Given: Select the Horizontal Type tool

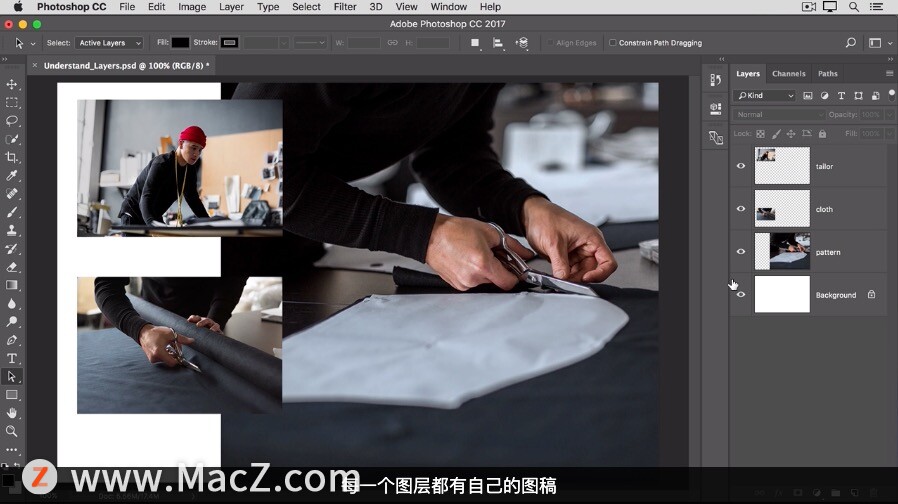Looking at the screenshot, I should coord(11,359).
